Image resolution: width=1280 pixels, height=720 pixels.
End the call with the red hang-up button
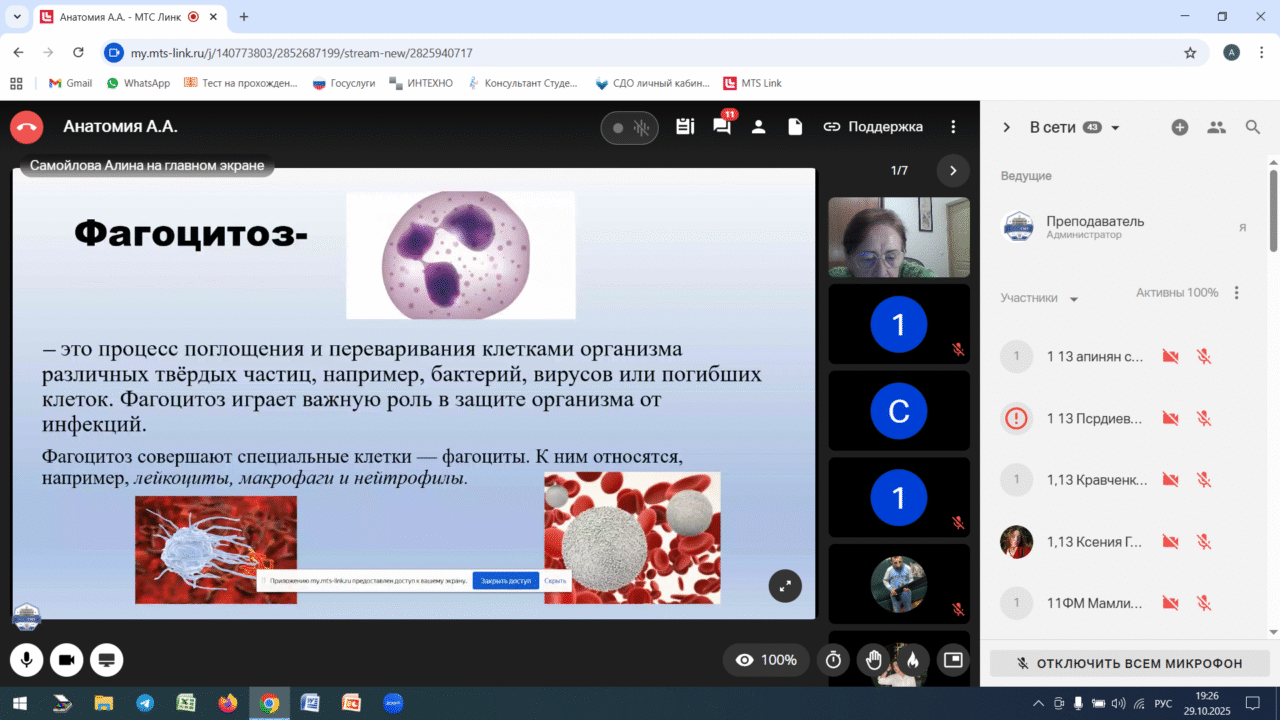(x=27, y=127)
